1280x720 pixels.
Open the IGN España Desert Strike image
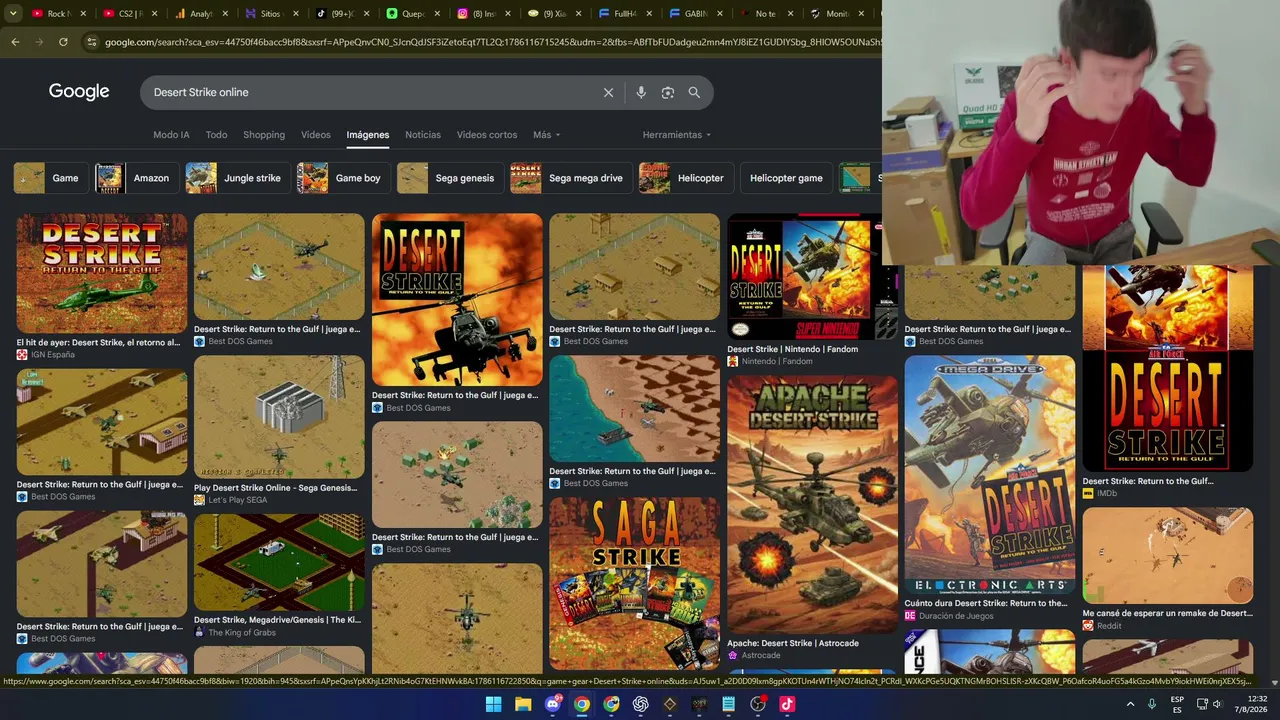point(102,274)
